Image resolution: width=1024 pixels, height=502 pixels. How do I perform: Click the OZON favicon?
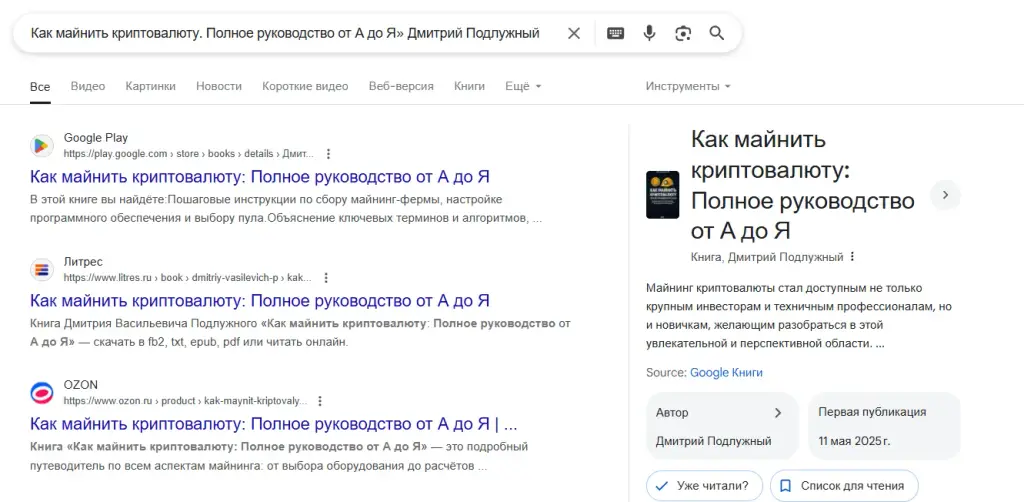coord(42,393)
